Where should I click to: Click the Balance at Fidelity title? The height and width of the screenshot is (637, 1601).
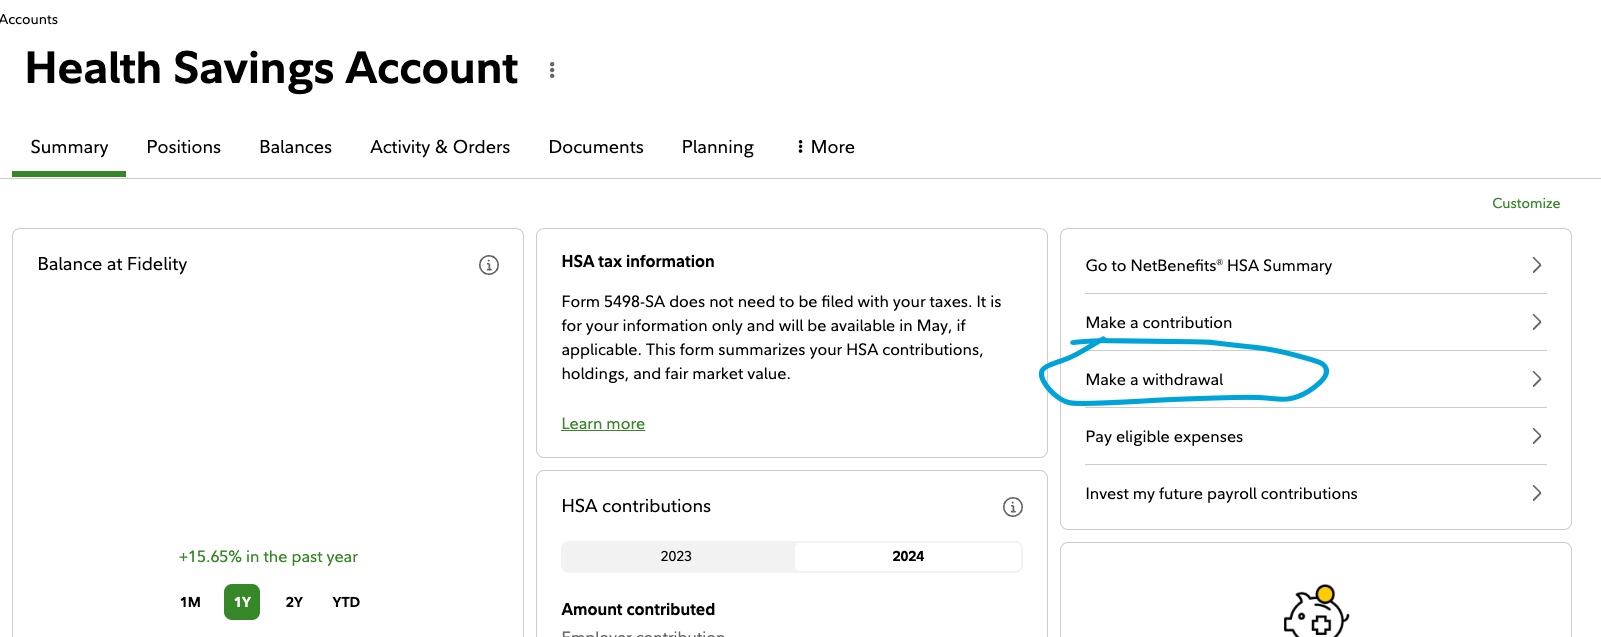tap(112, 264)
